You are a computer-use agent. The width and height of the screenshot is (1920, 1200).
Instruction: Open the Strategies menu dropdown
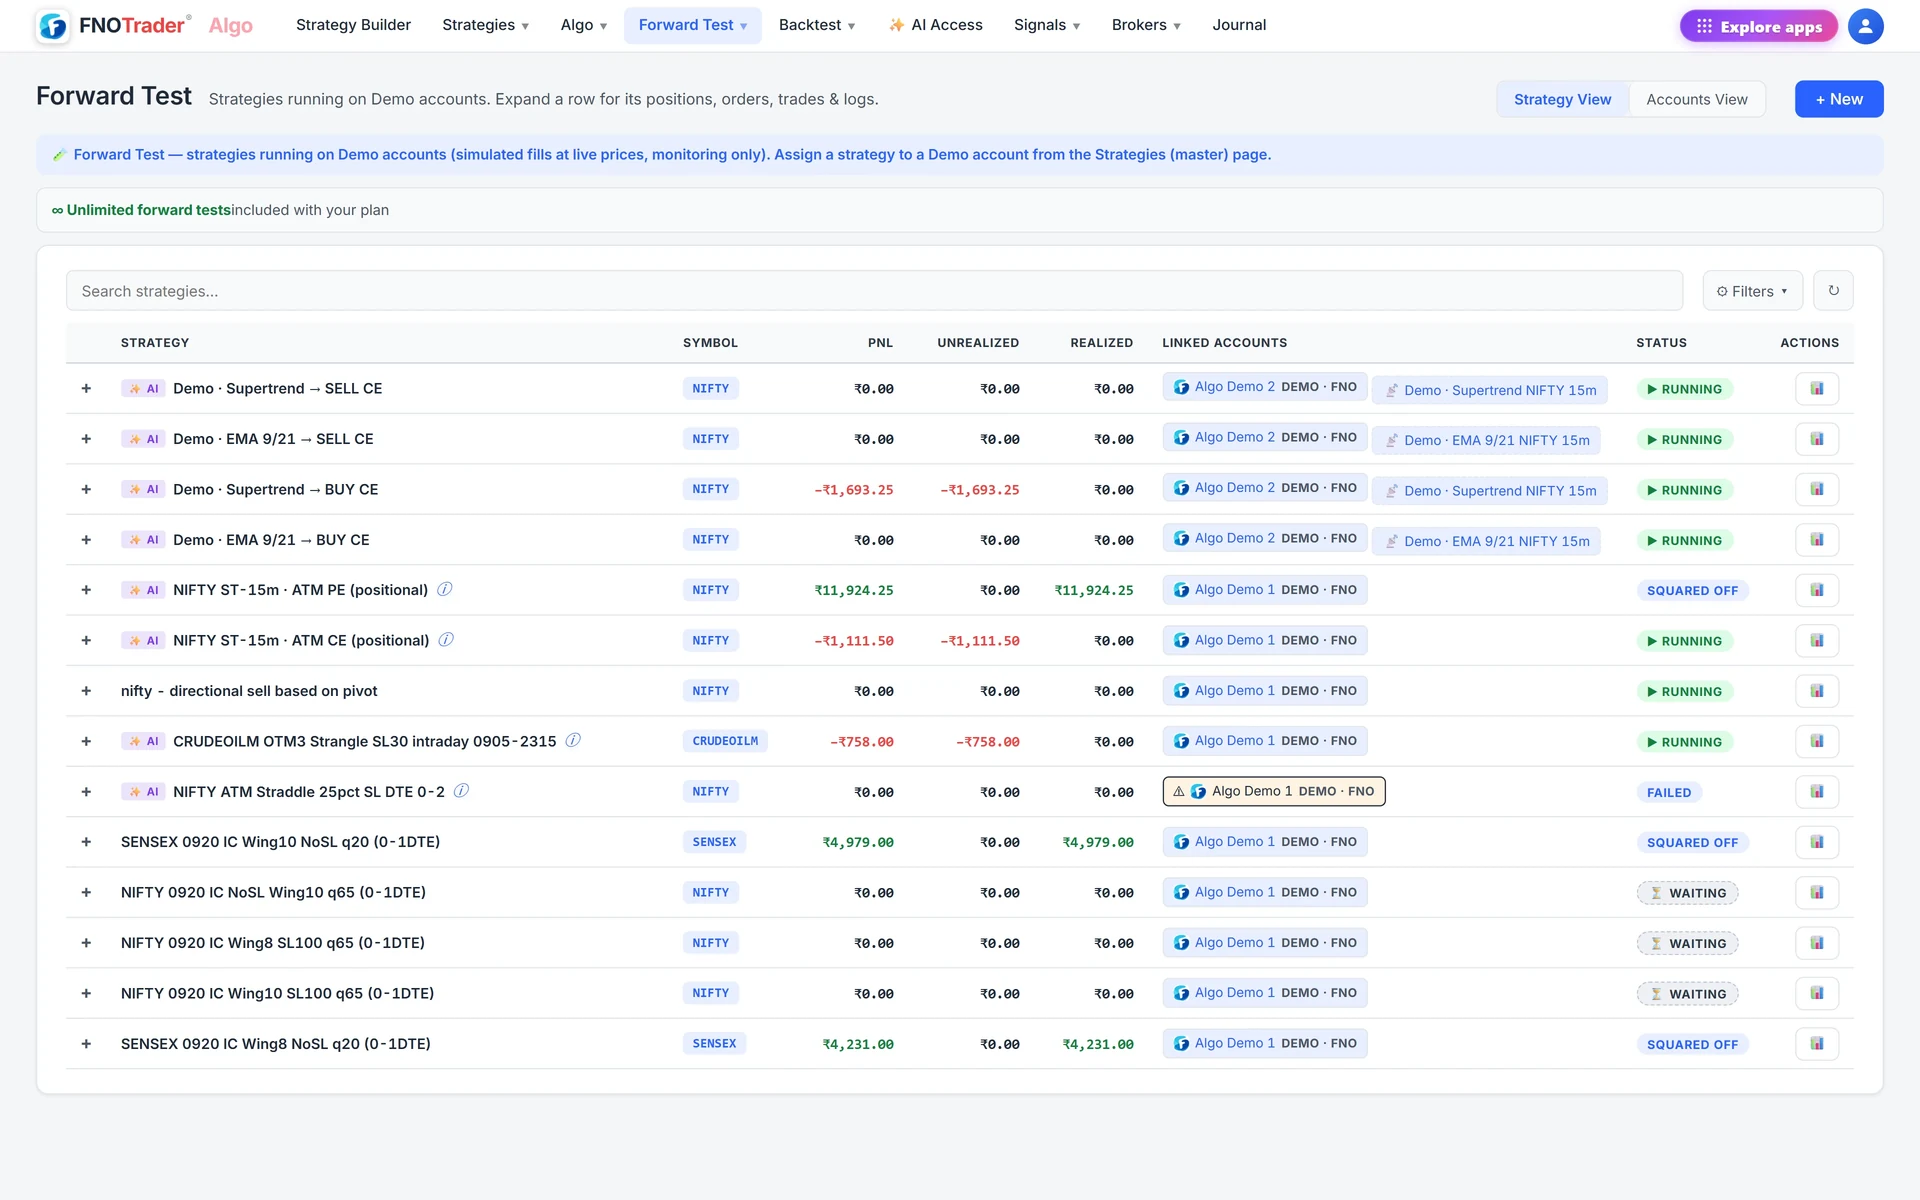pos(485,25)
